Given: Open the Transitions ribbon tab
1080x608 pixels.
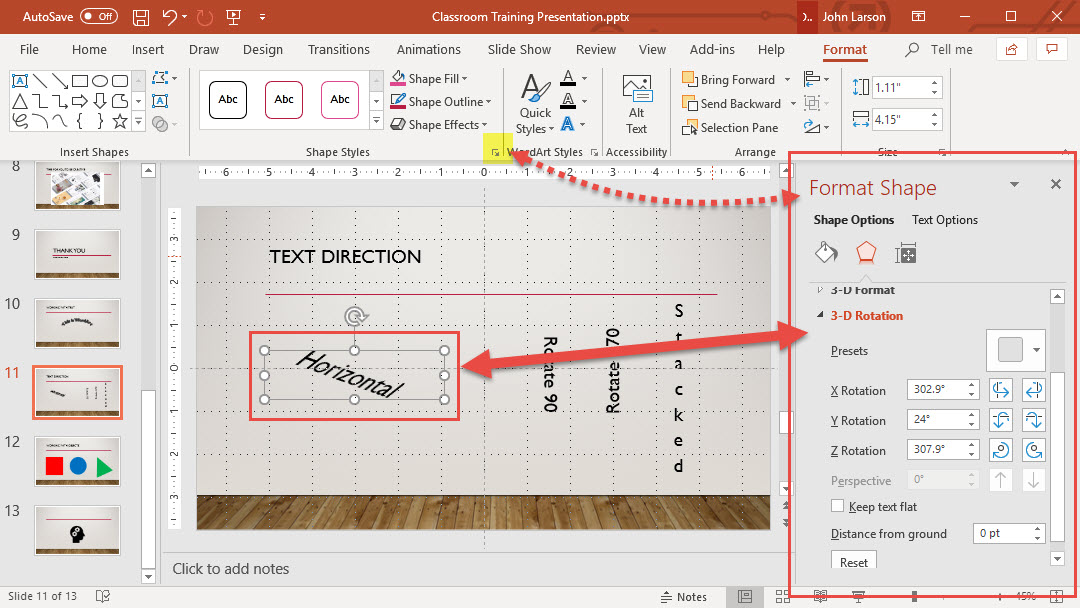Looking at the screenshot, I should [339, 49].
